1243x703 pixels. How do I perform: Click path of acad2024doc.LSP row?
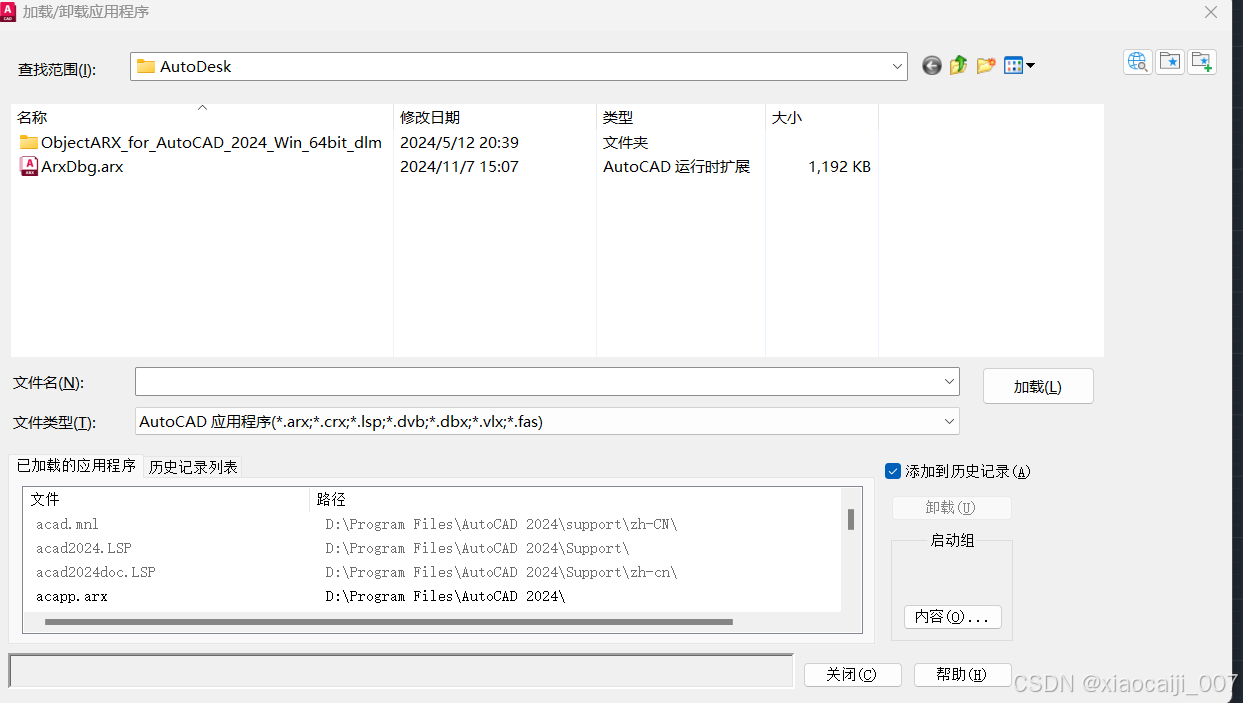pyautogui.click(x=501, y=572)
